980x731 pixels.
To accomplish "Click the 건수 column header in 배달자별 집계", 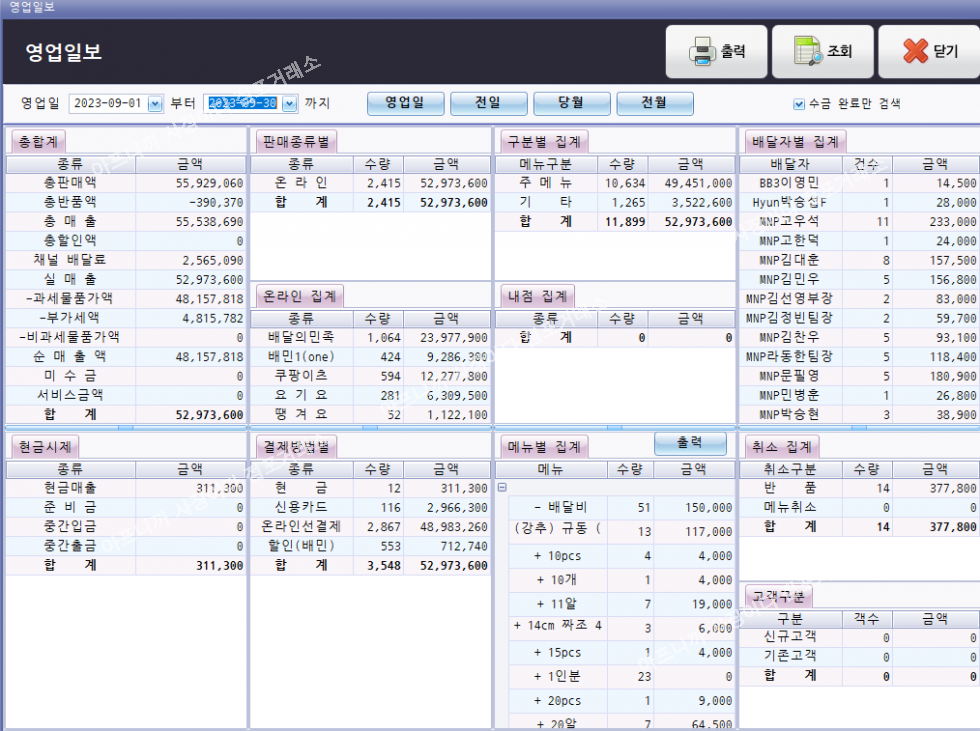I will point(866,164).
